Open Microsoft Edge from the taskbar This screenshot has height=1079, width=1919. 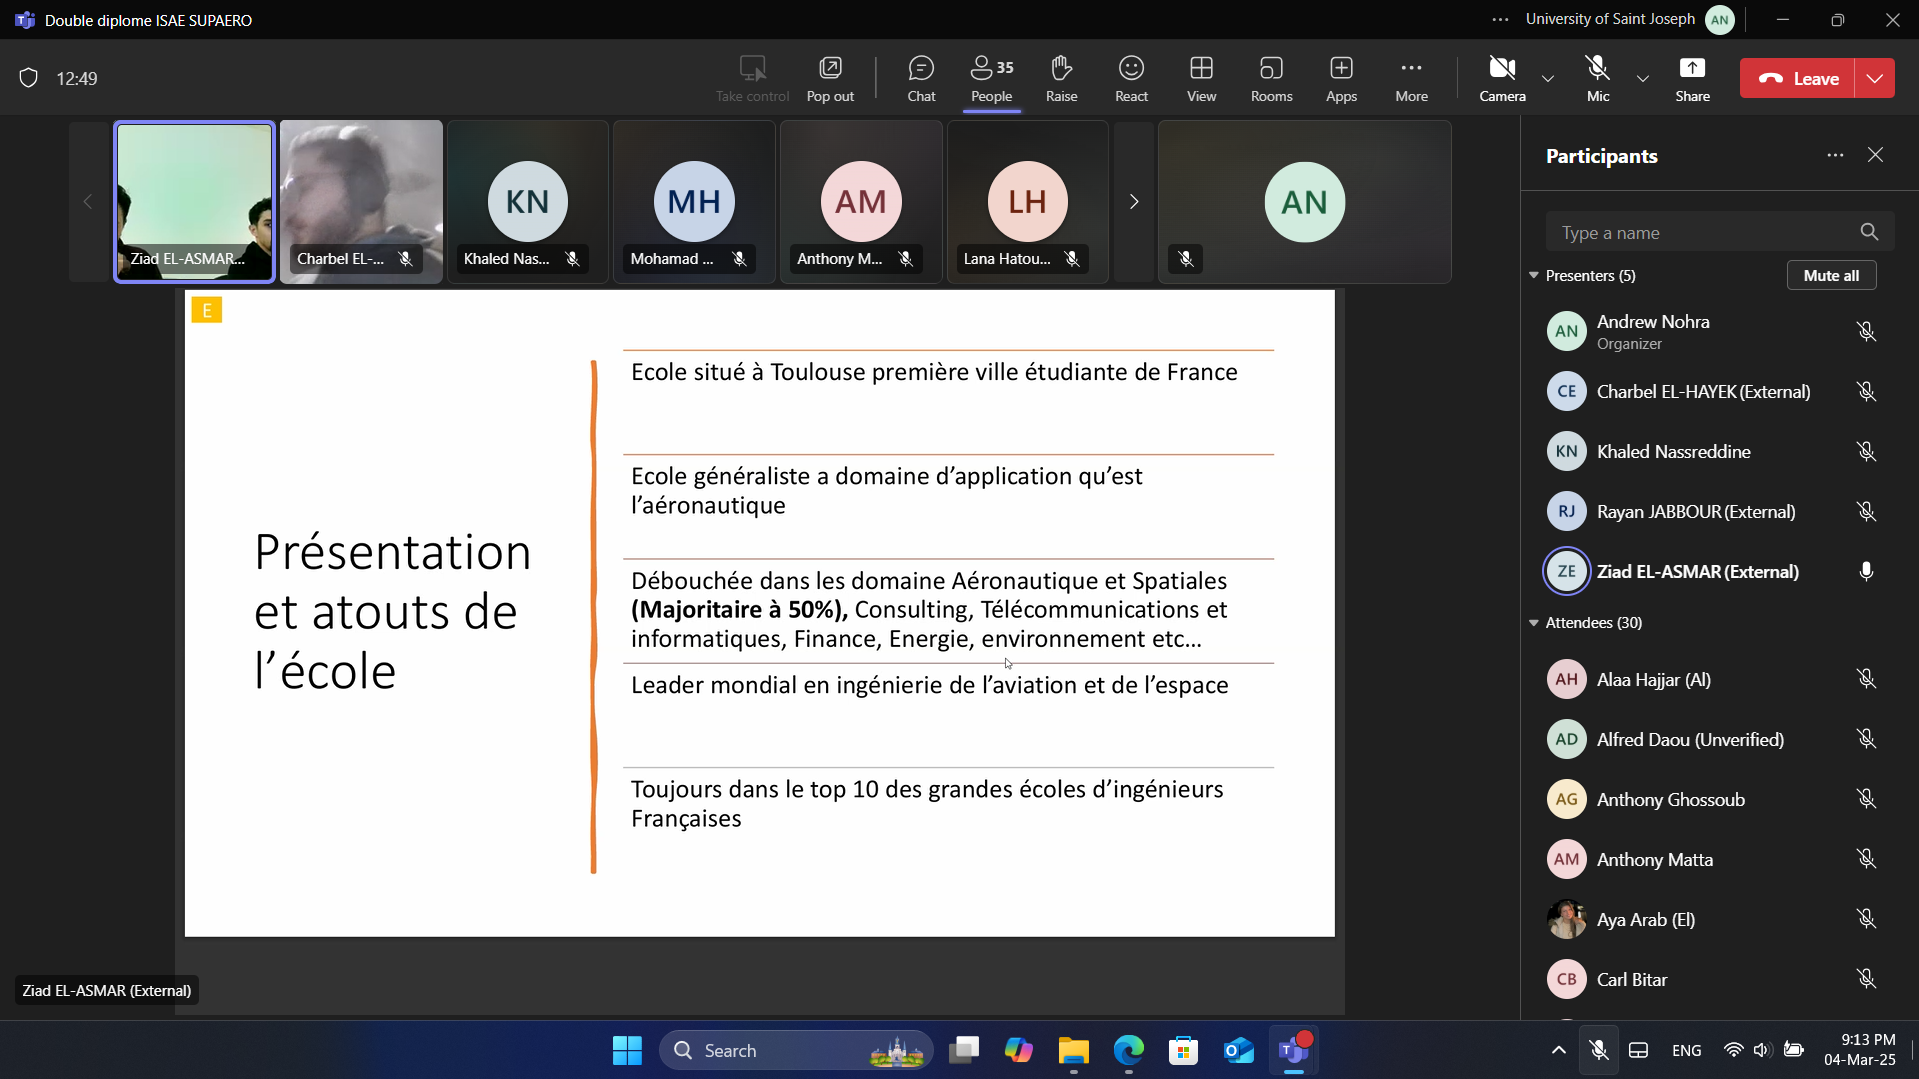coord(1129,1050)
